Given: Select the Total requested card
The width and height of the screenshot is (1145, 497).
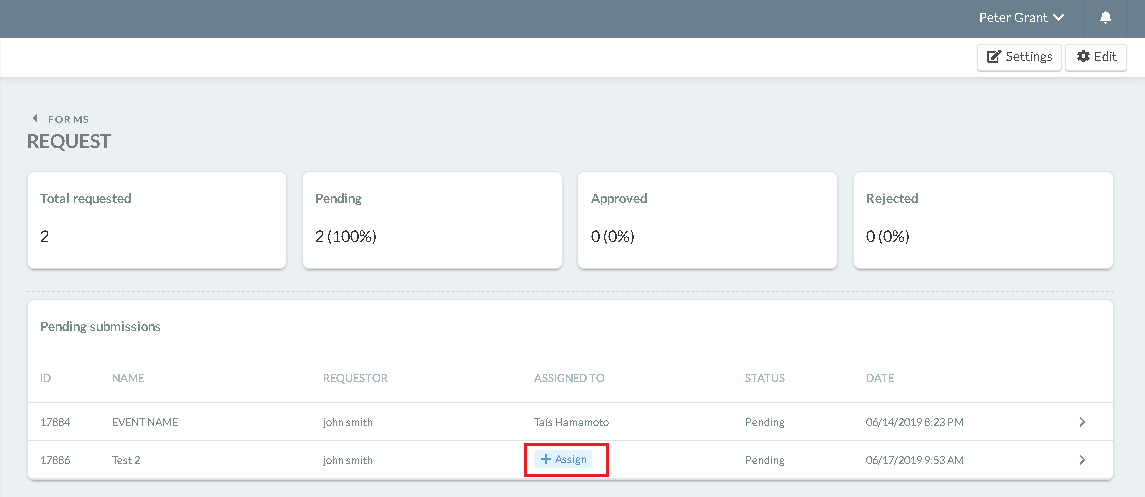Looking at the screenshot, I should click(156, 220).
